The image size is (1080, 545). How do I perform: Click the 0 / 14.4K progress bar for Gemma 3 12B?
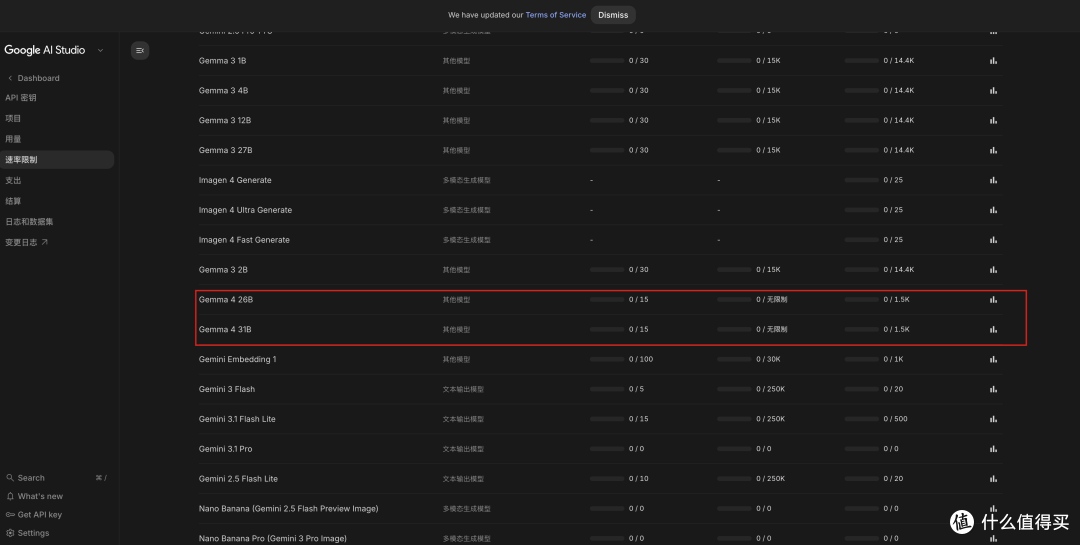tap(862, 120)
